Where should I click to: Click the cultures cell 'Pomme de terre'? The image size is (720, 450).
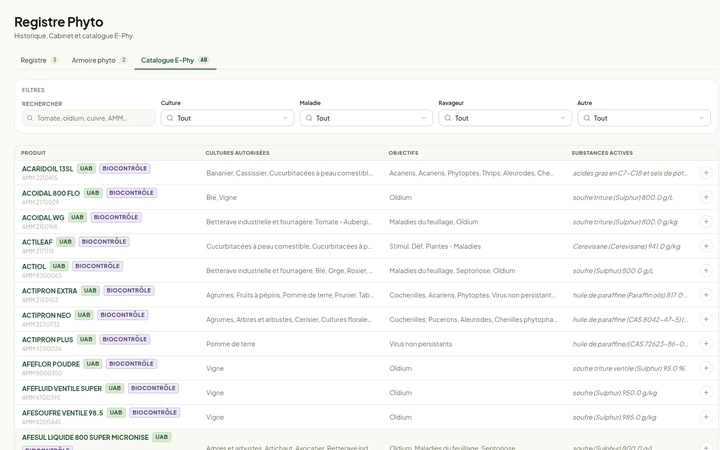(x=231, y=344)
